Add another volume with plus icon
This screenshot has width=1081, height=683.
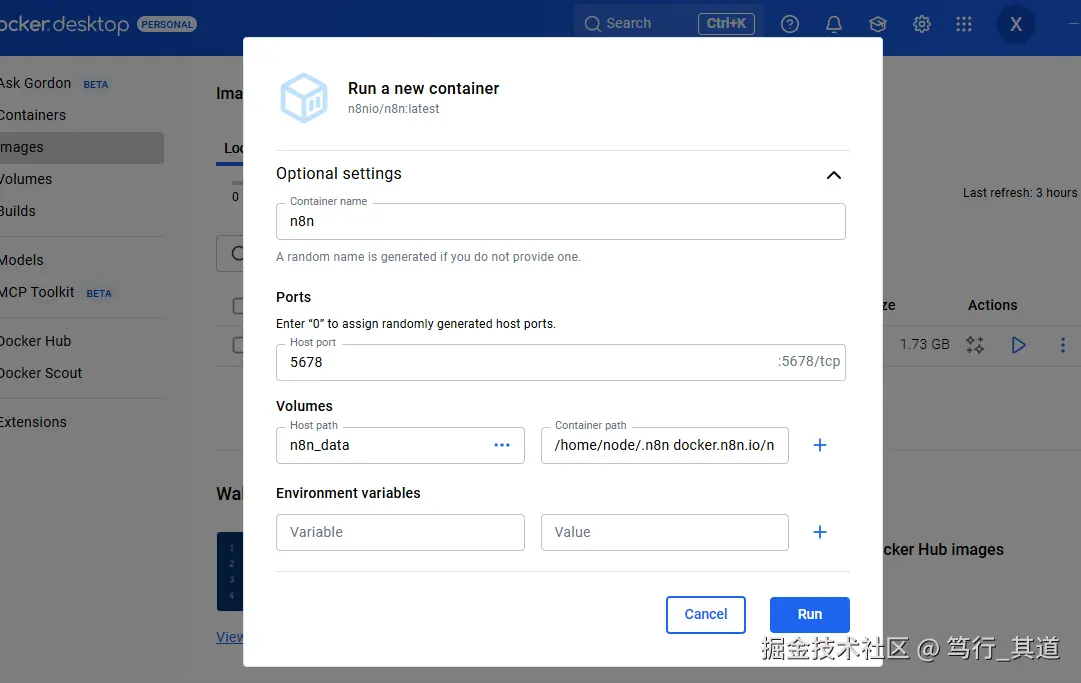tap(820, 445)
